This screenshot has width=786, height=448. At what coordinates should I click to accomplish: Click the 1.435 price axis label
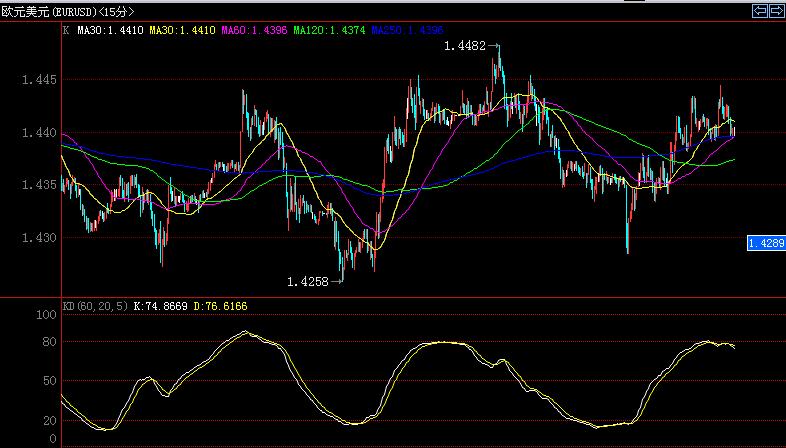click(39, 185)
